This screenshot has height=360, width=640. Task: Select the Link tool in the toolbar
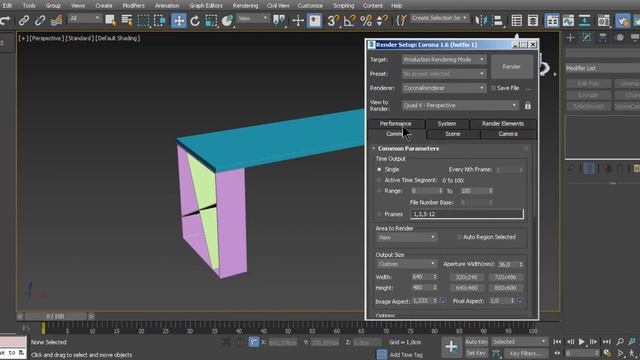[x=24, y=20]
